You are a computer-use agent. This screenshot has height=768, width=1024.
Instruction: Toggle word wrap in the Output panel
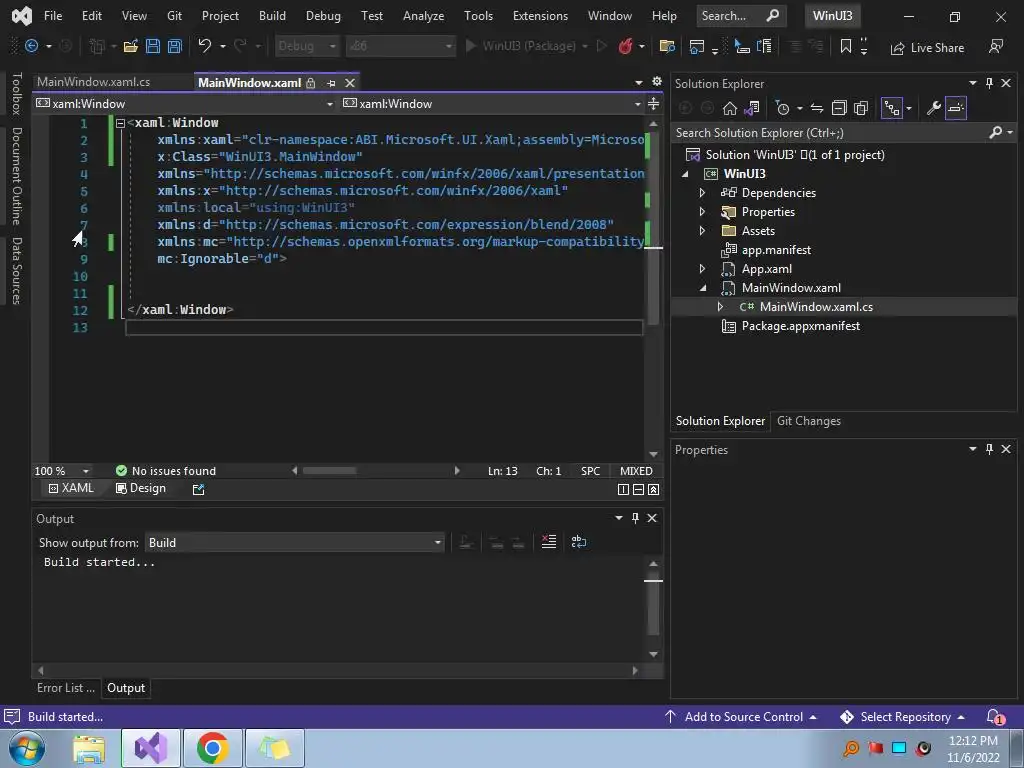coord(579,541)
